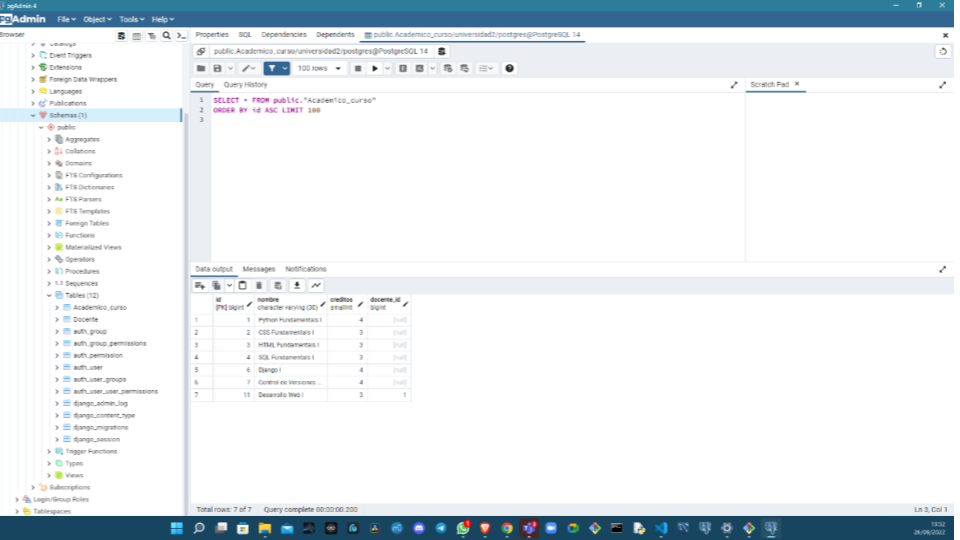Screen dimensions: 960x540
Task: Open the Explain options dropdown arrow
Action: pyautogui.click(x=432, y=69)
